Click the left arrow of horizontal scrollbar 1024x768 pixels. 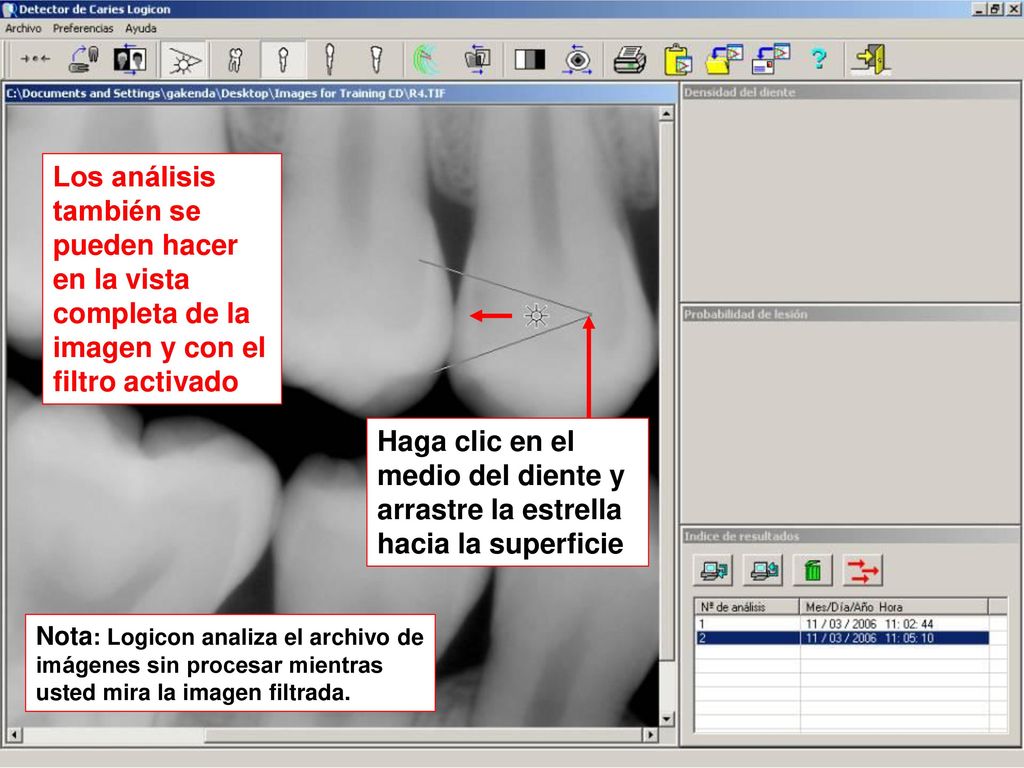[14, 735]
